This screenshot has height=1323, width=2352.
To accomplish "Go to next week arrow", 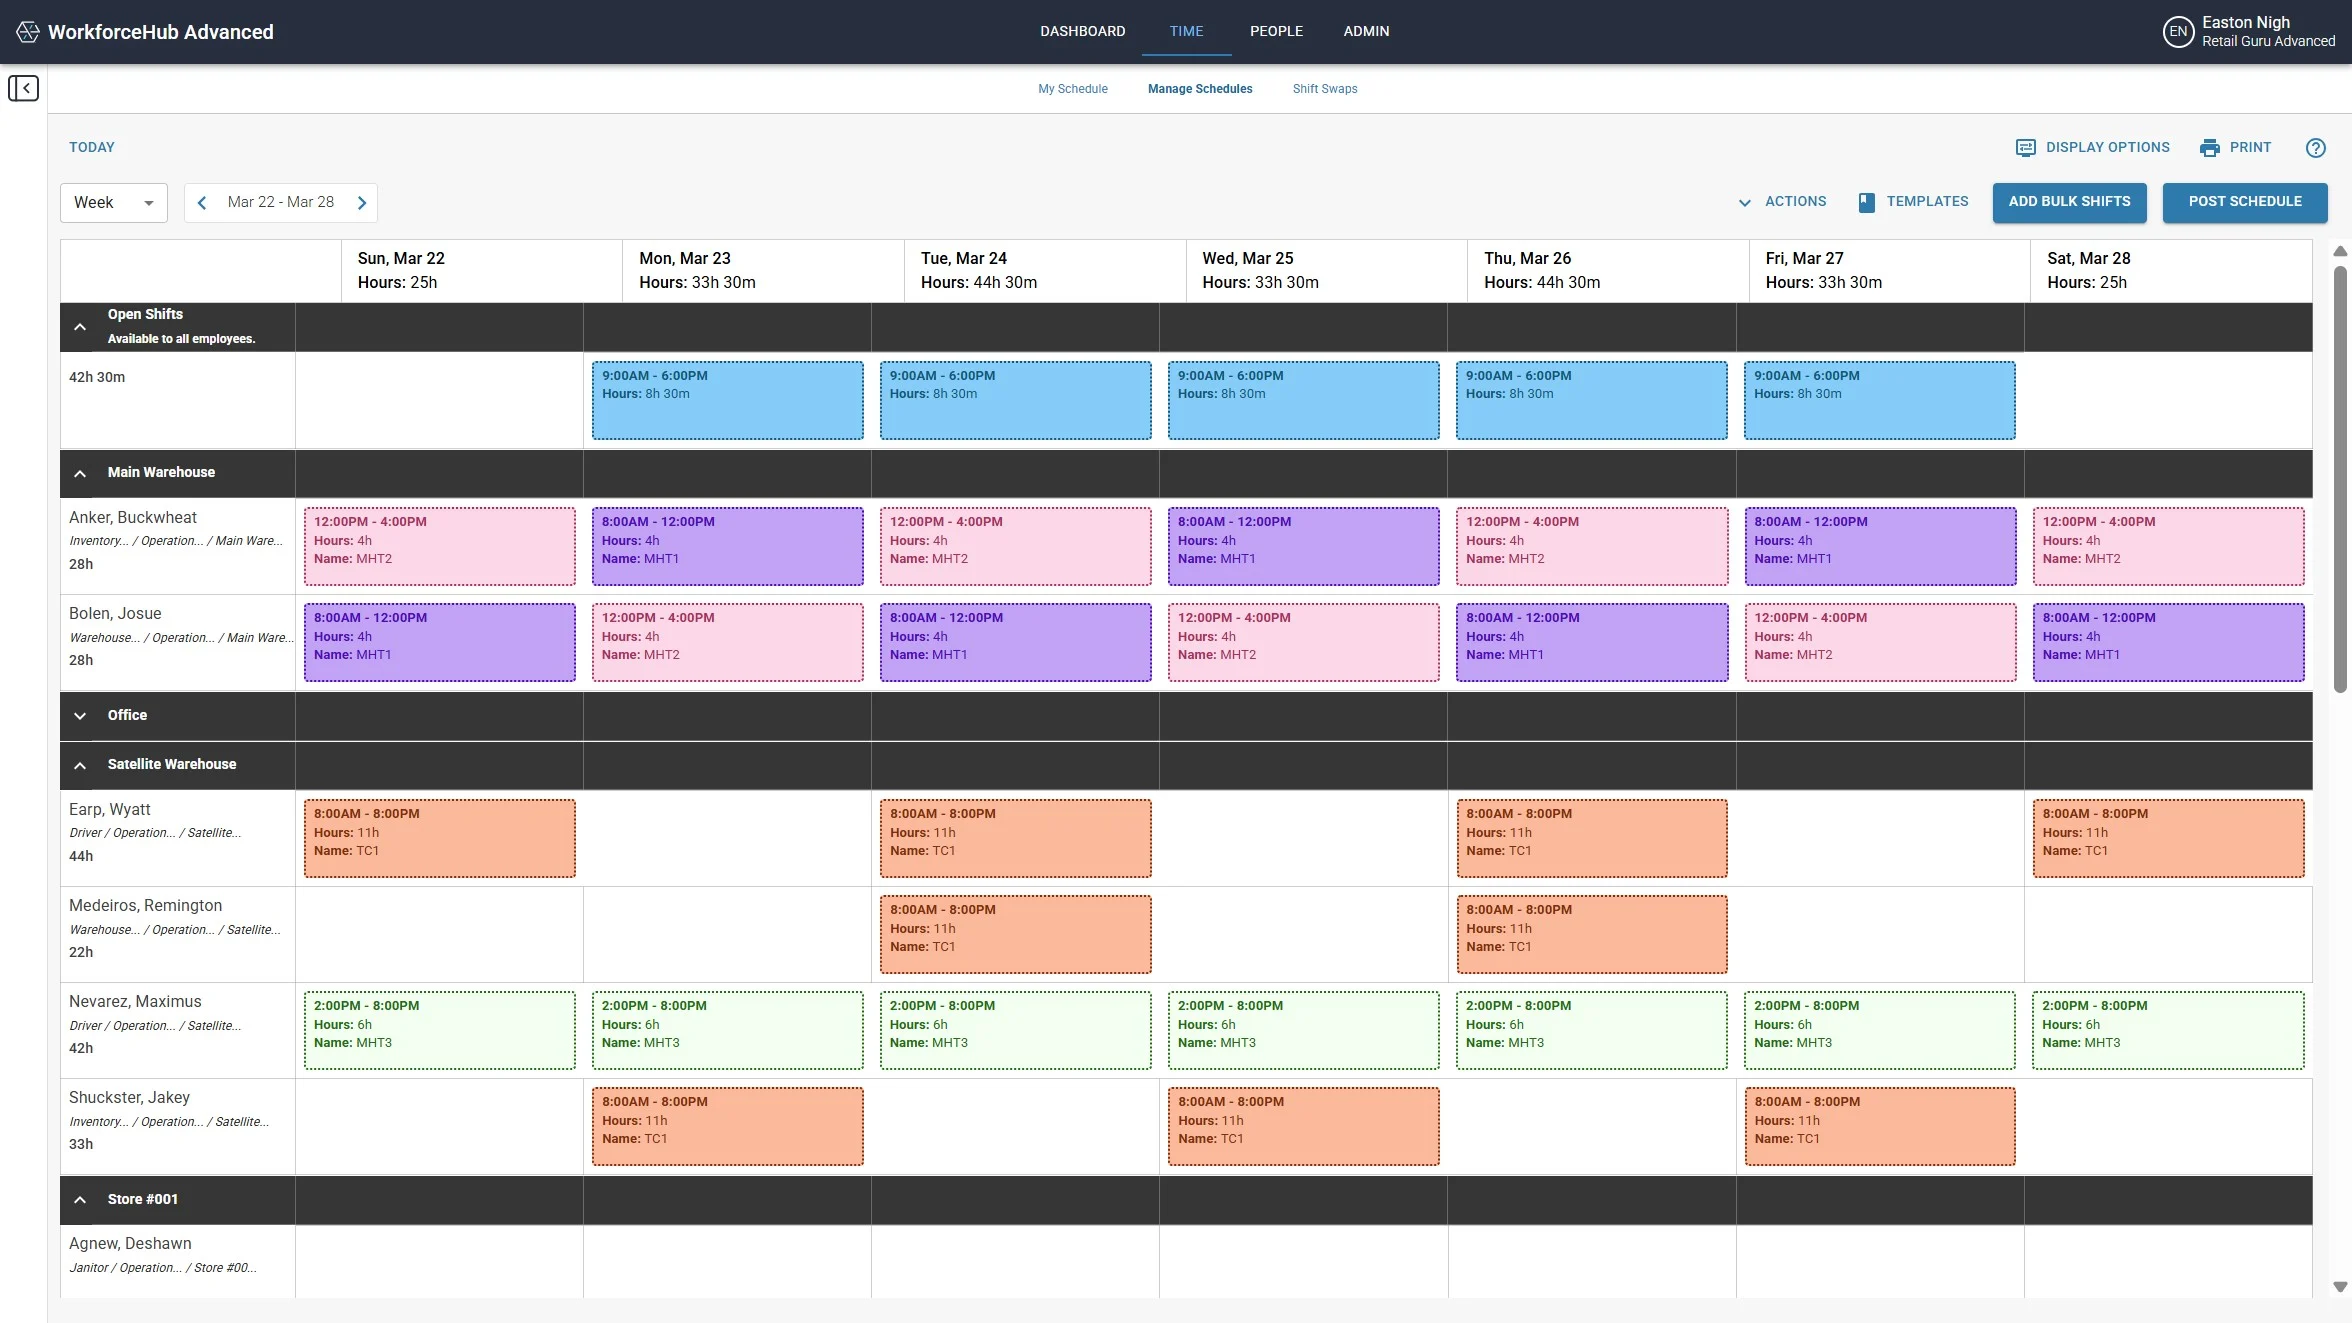I will coord(362,203).
